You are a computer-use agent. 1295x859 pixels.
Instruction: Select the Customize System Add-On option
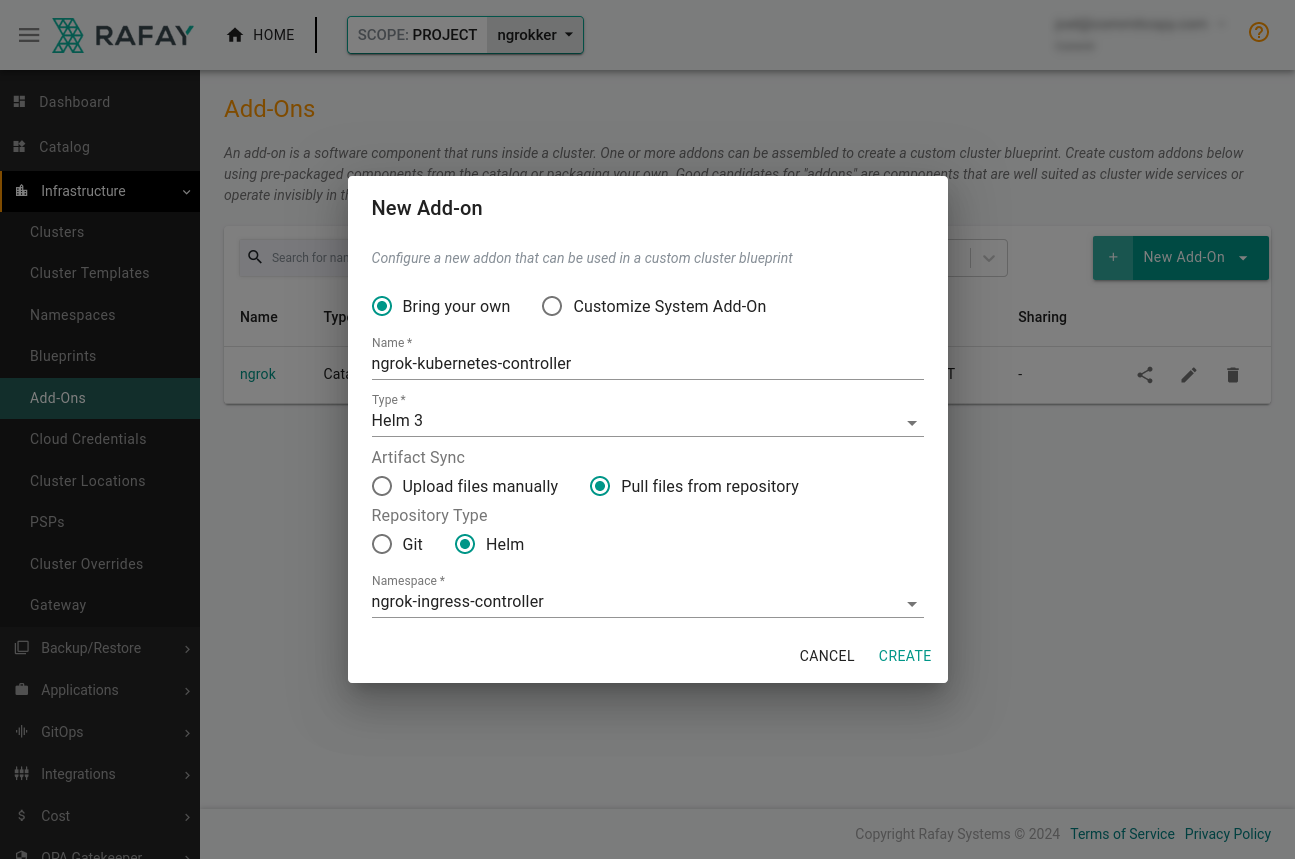552,306
